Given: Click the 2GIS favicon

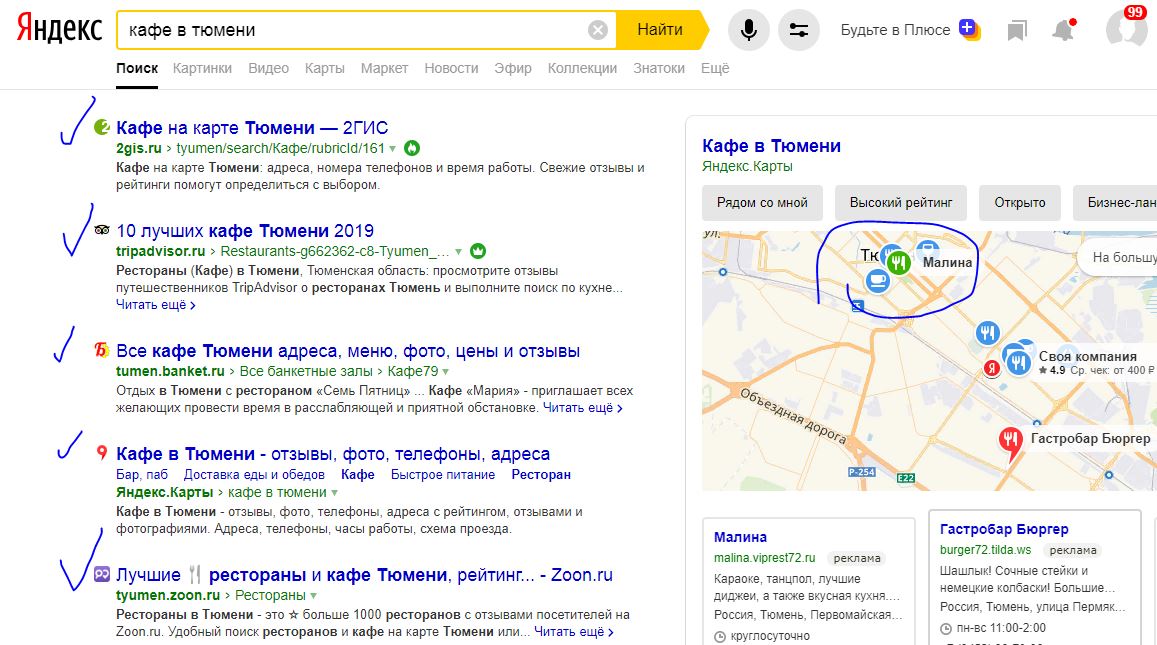Looking at the screenshot, I should point(102,128).
